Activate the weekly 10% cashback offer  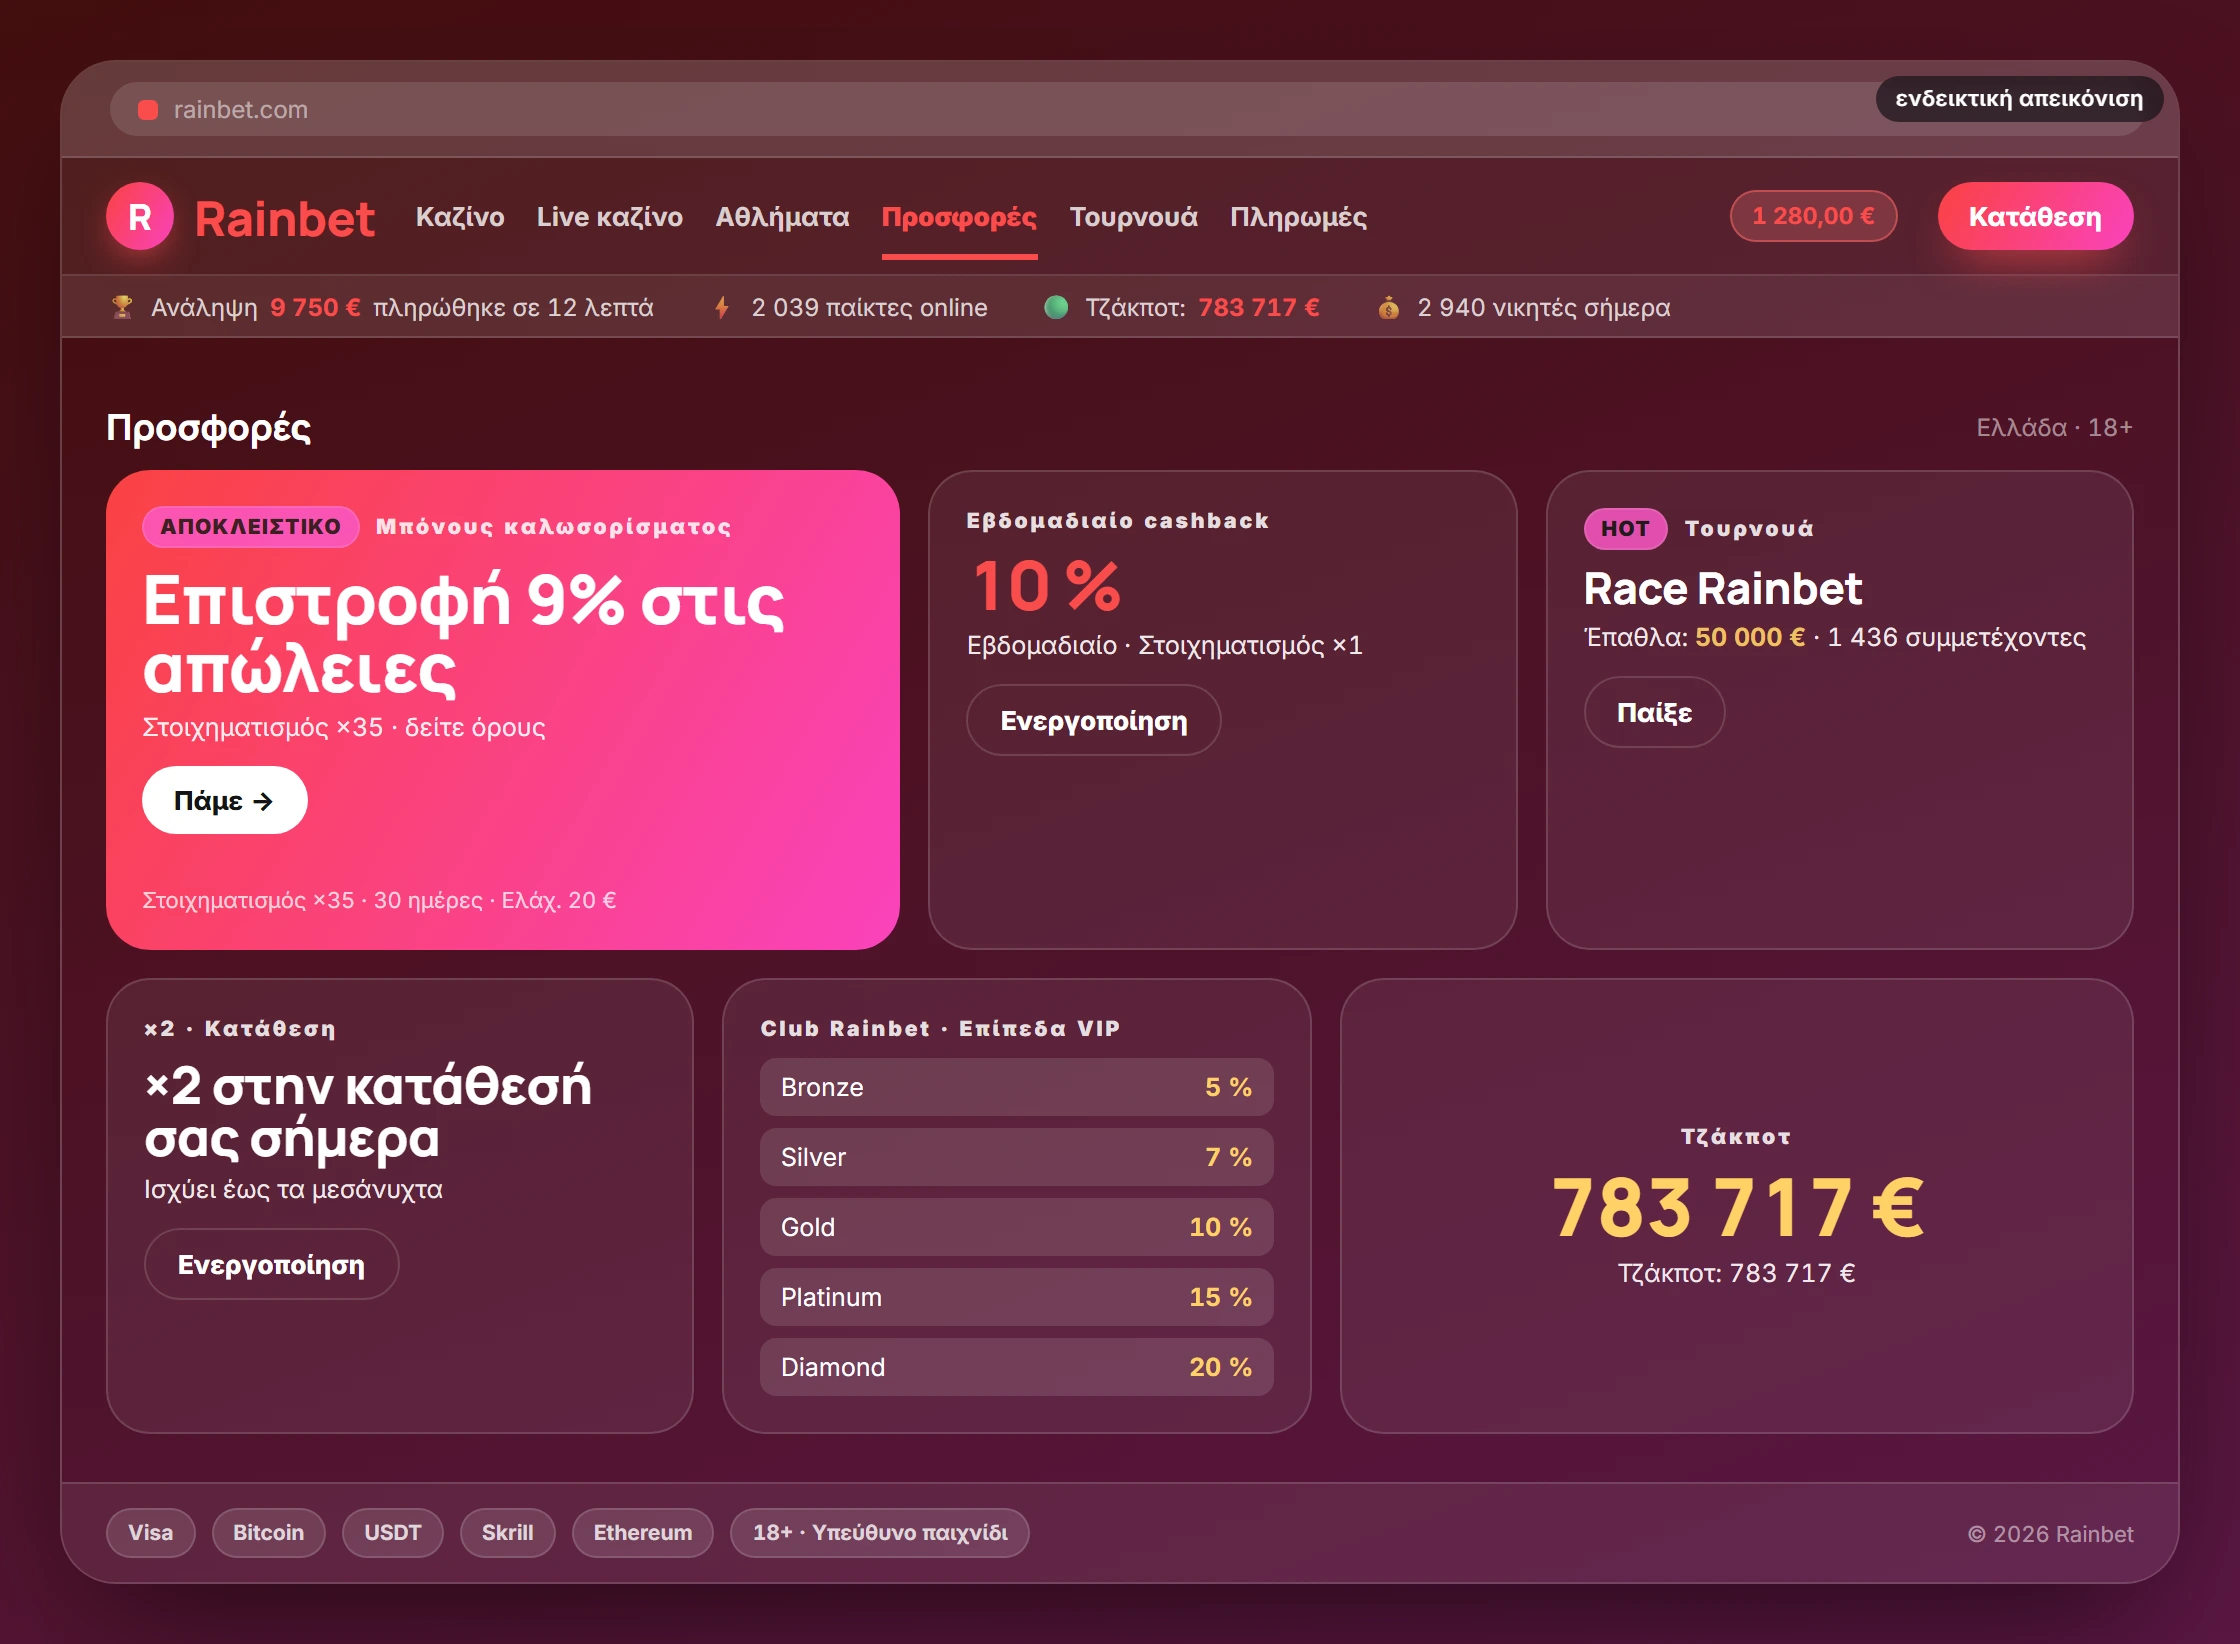click(x=1093, y=720)
